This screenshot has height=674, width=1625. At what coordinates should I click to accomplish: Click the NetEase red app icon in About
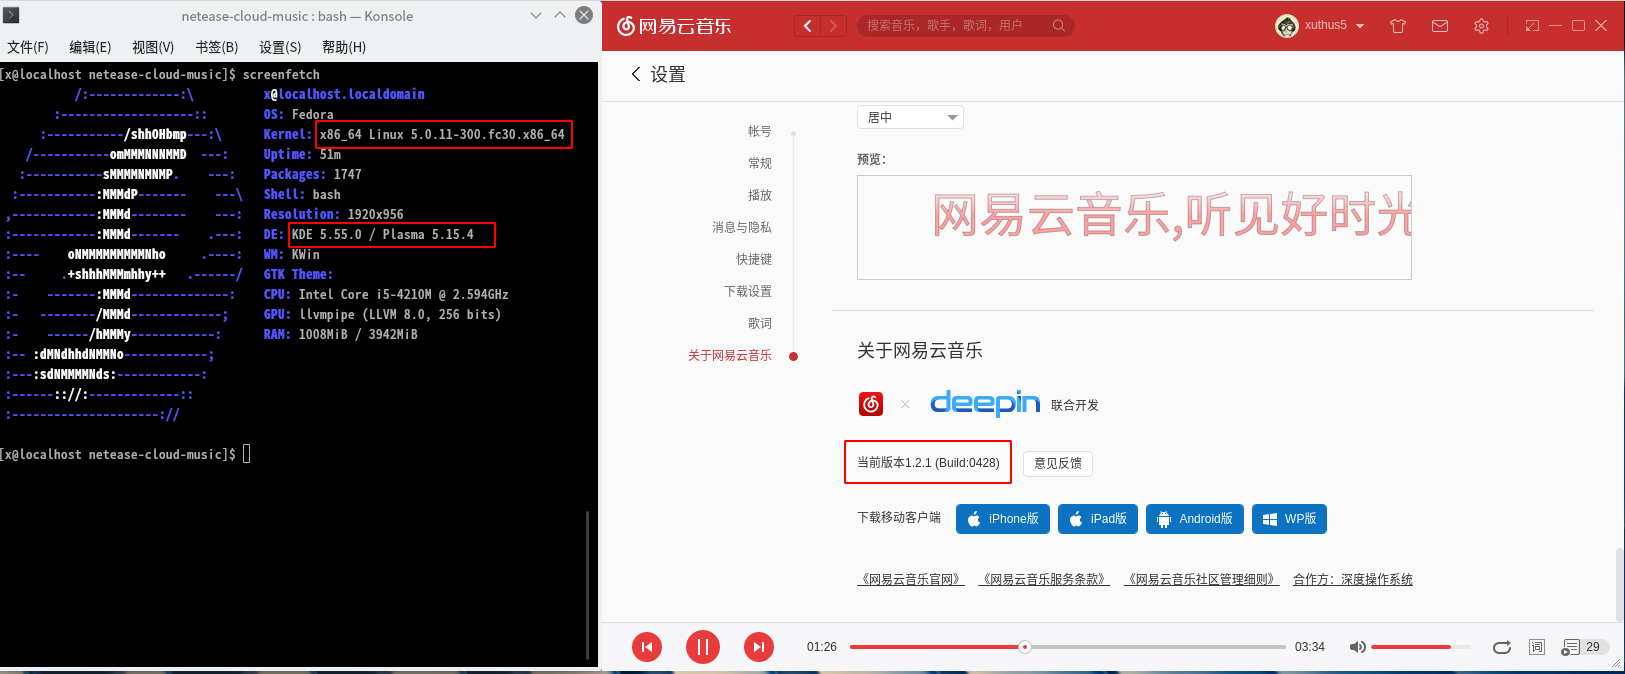871,404
